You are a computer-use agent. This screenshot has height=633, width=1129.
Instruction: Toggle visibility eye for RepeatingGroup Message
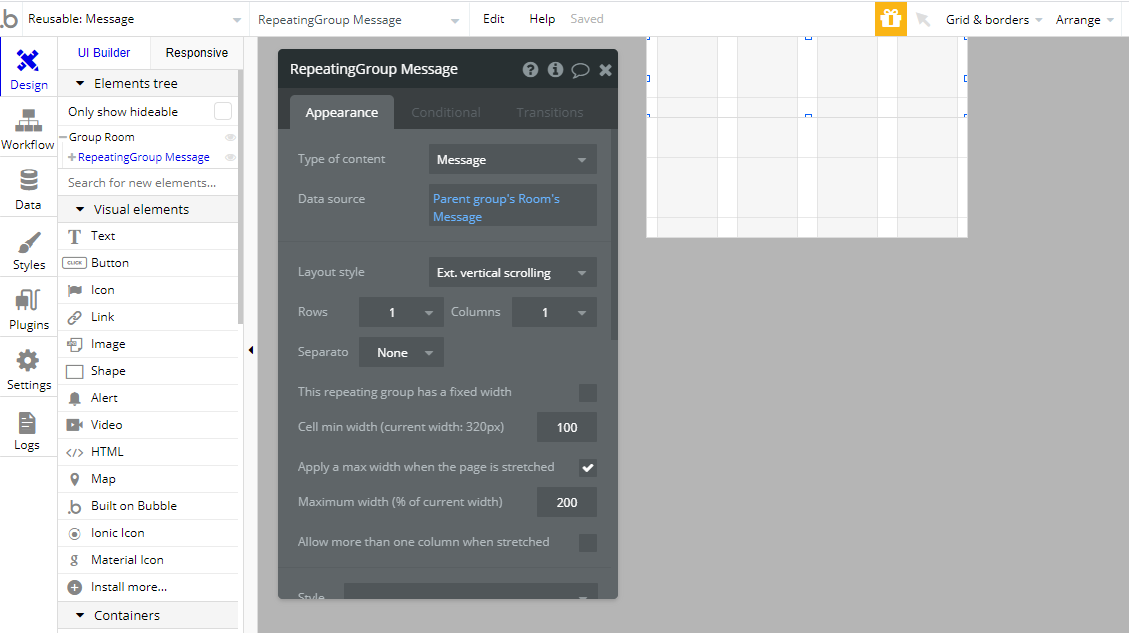click(230, 157)
